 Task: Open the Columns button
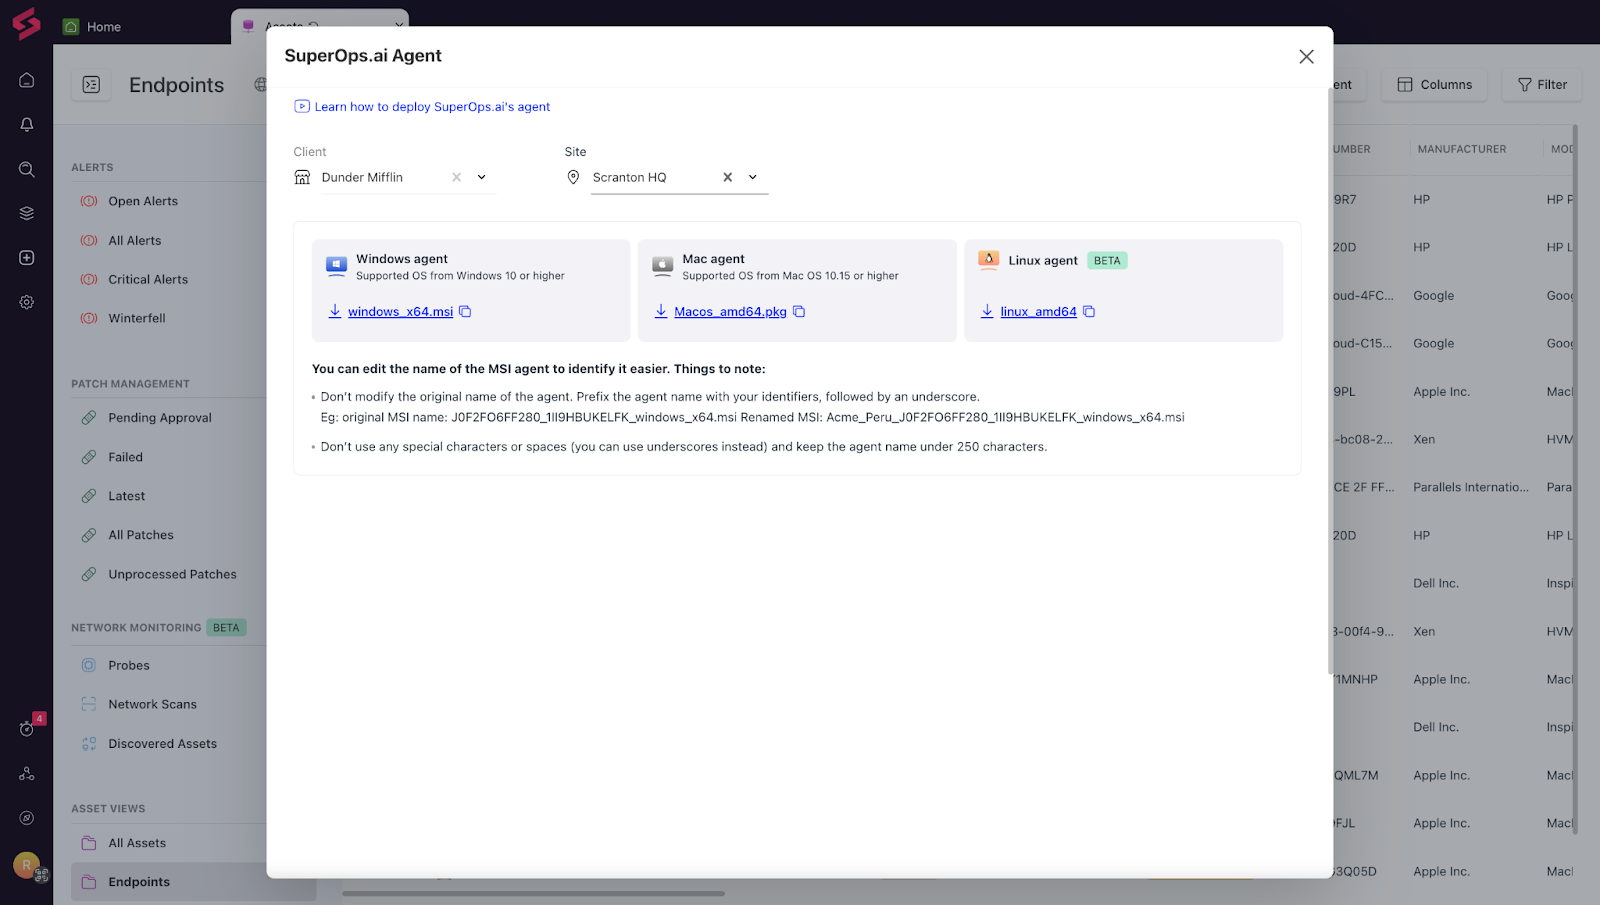[x=1434, y=85]
